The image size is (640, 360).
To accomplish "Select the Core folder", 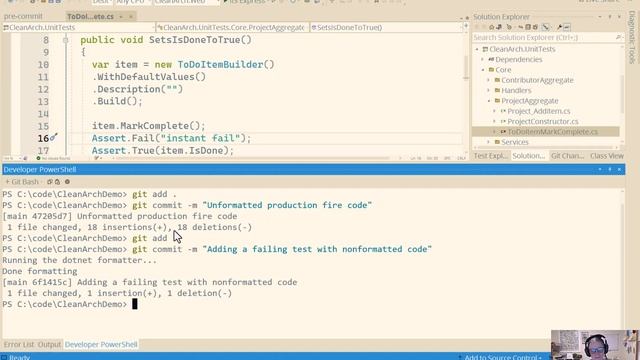I will pos(503,70).
